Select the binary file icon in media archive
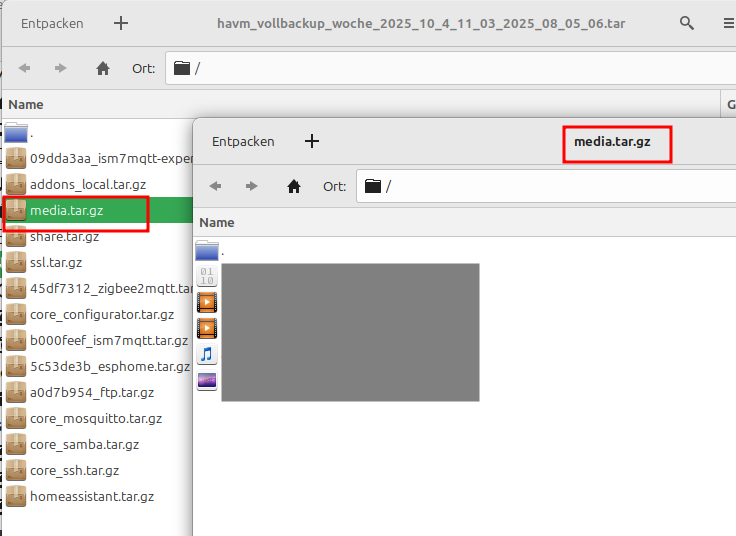 click(207, 276)
